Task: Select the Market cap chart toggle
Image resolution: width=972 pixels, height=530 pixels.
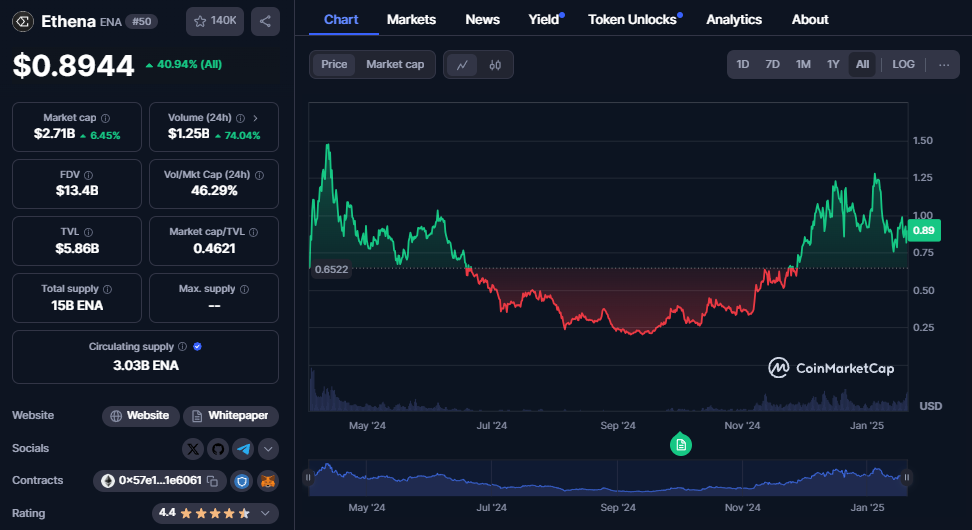Action: click(395, 64)
